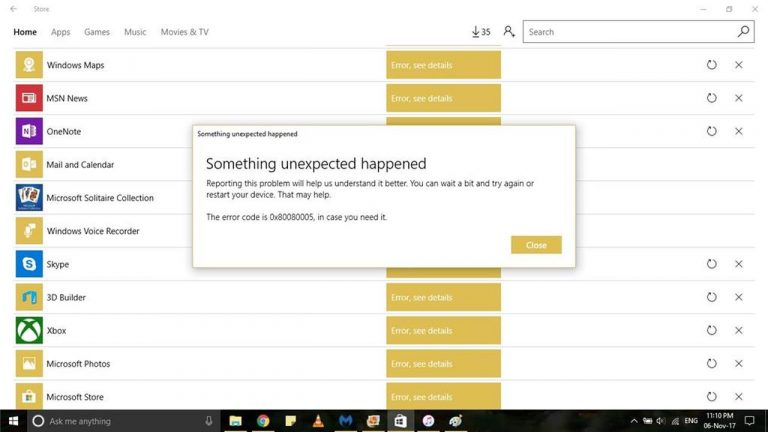View 3D Builder error details
The height and width of the screenshot is (432, 768).
443,297
